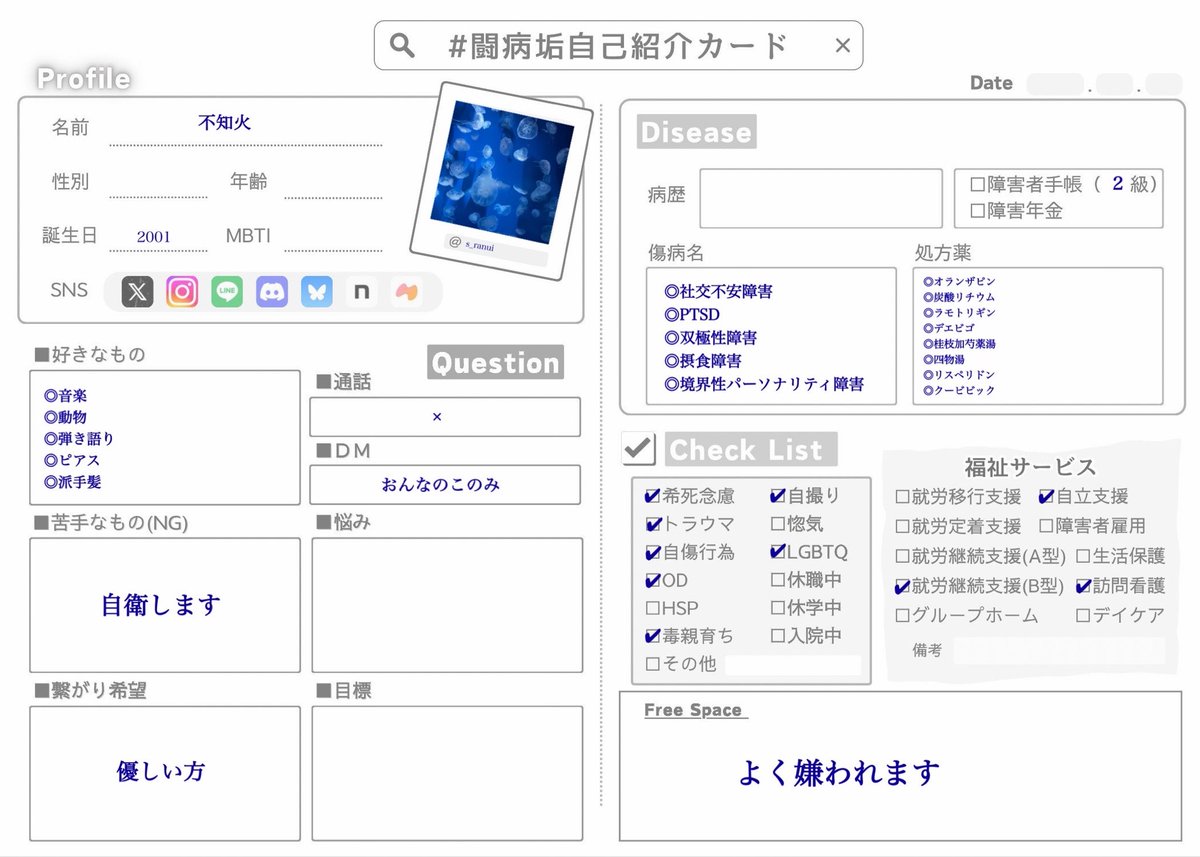Toggle the 就労継続支援(B型) checkbox
The height and width of the screenshot is (857, 1200).
click(902, 586)
